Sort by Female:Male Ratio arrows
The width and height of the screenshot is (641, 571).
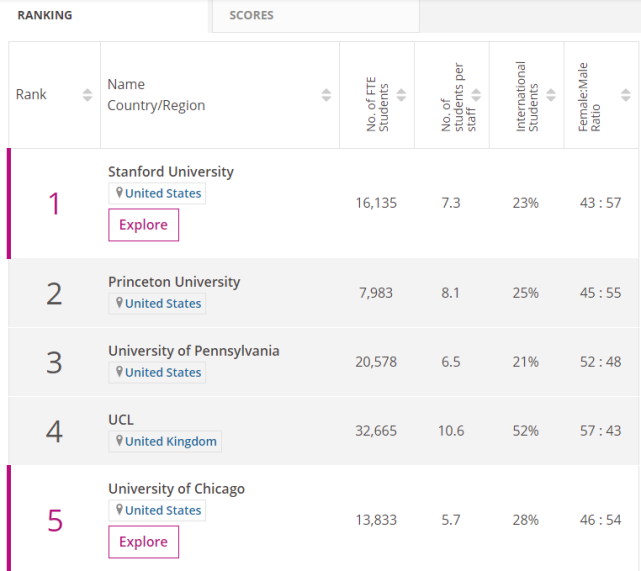click(x=625, y=95)
